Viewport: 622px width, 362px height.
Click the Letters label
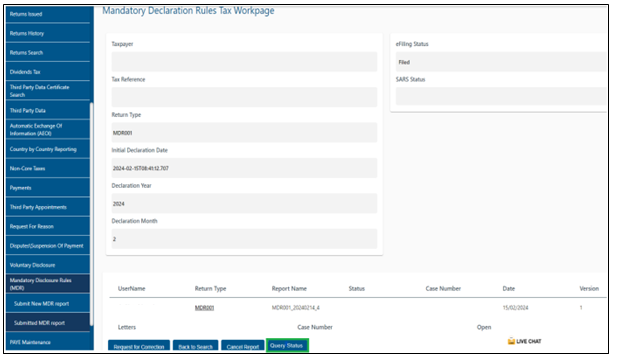pyautogui.click(x=127, y=327)
